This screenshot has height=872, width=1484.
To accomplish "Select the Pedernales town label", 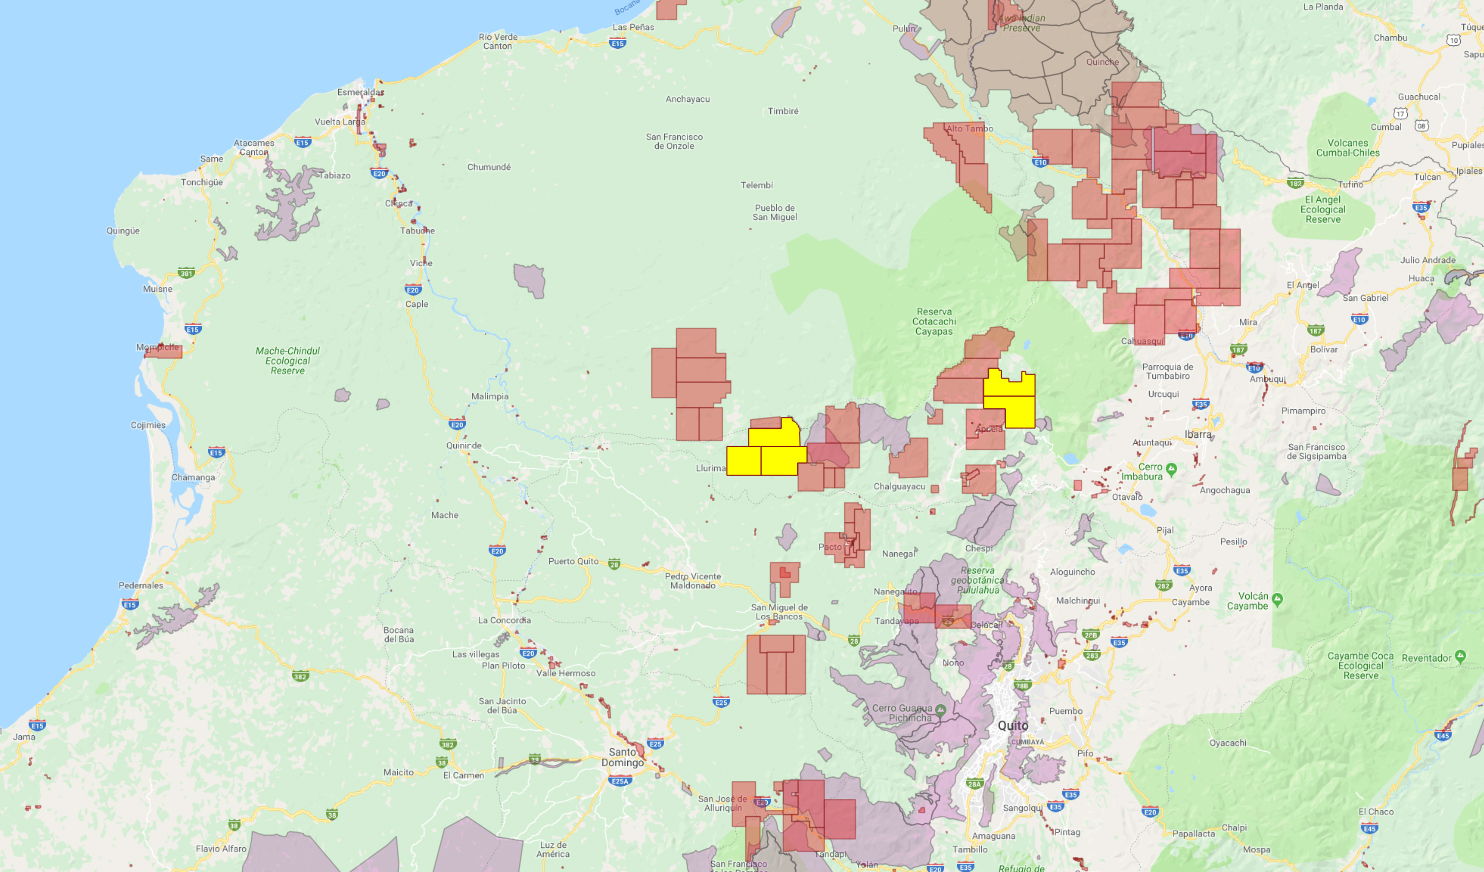I will tap(141, 585).
